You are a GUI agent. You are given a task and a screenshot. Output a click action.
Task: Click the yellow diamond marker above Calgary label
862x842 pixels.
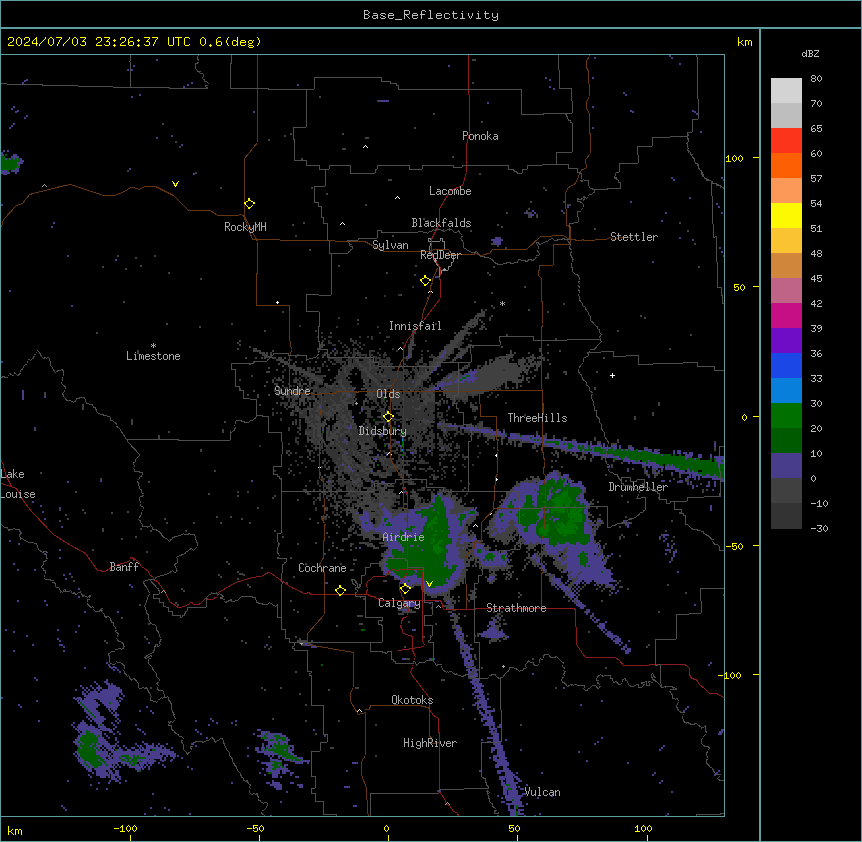[405, 589]
